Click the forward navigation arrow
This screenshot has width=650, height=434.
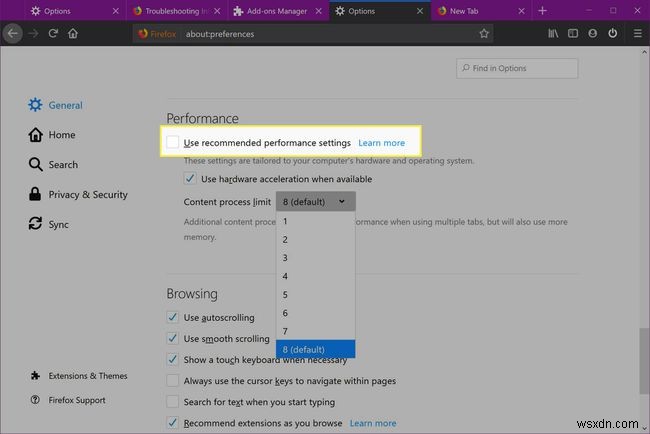pos(33,34)
